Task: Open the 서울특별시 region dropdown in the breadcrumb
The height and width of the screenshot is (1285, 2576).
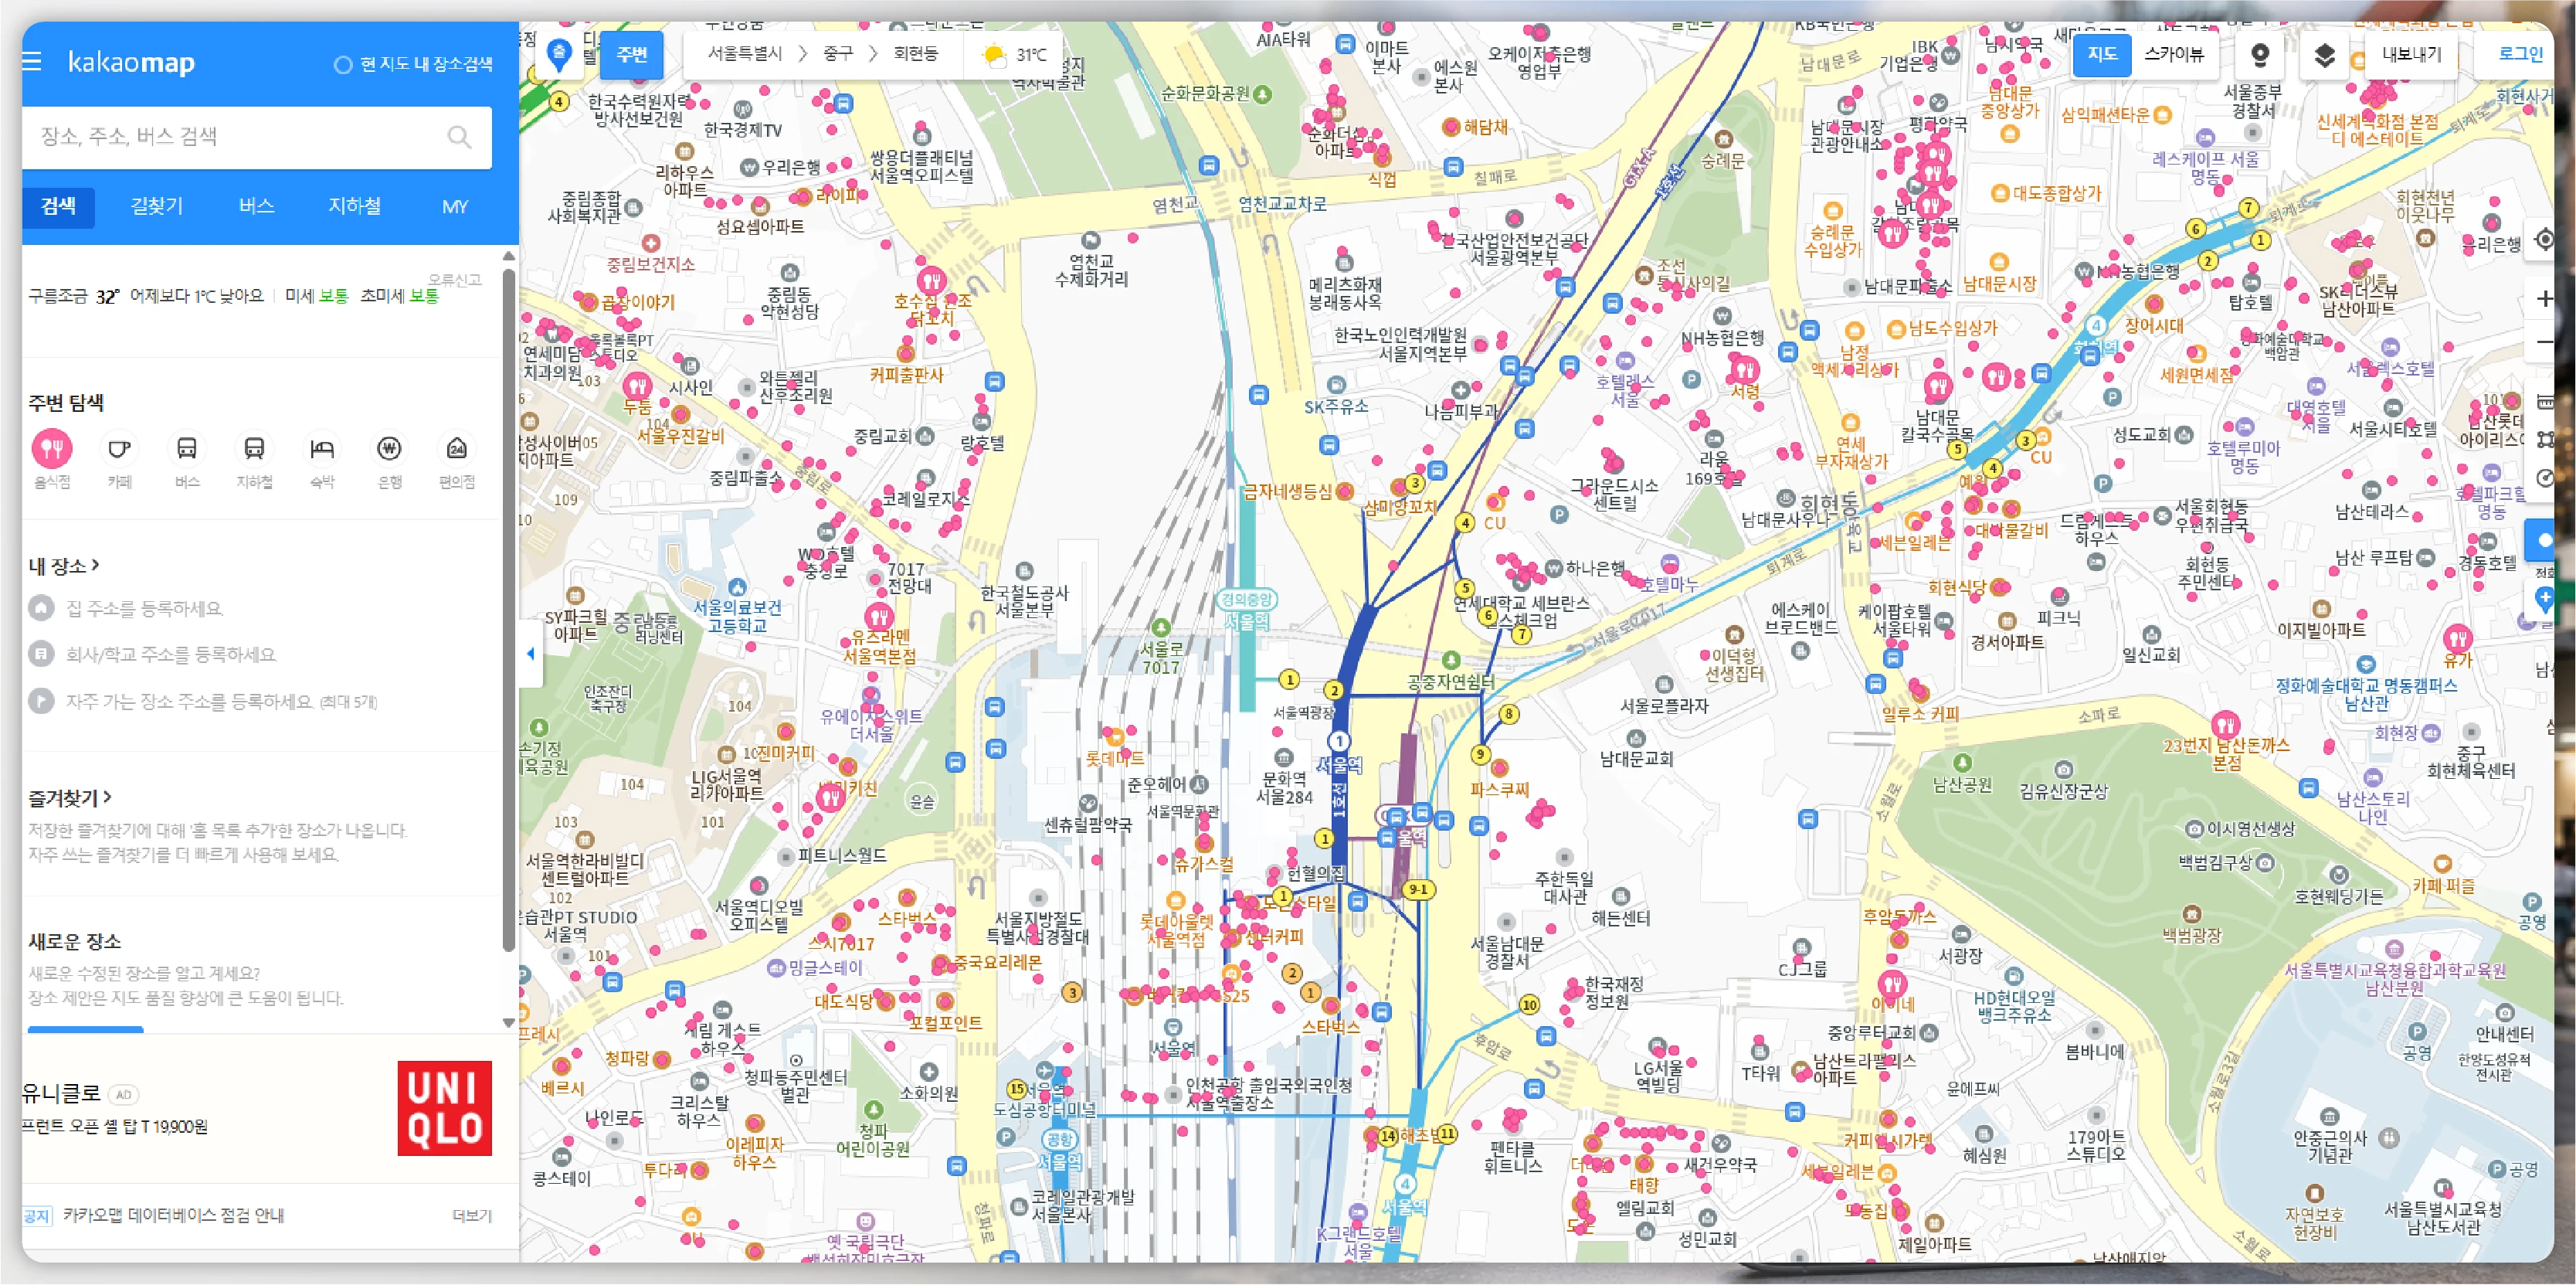Action: click(x=745, y=54)
